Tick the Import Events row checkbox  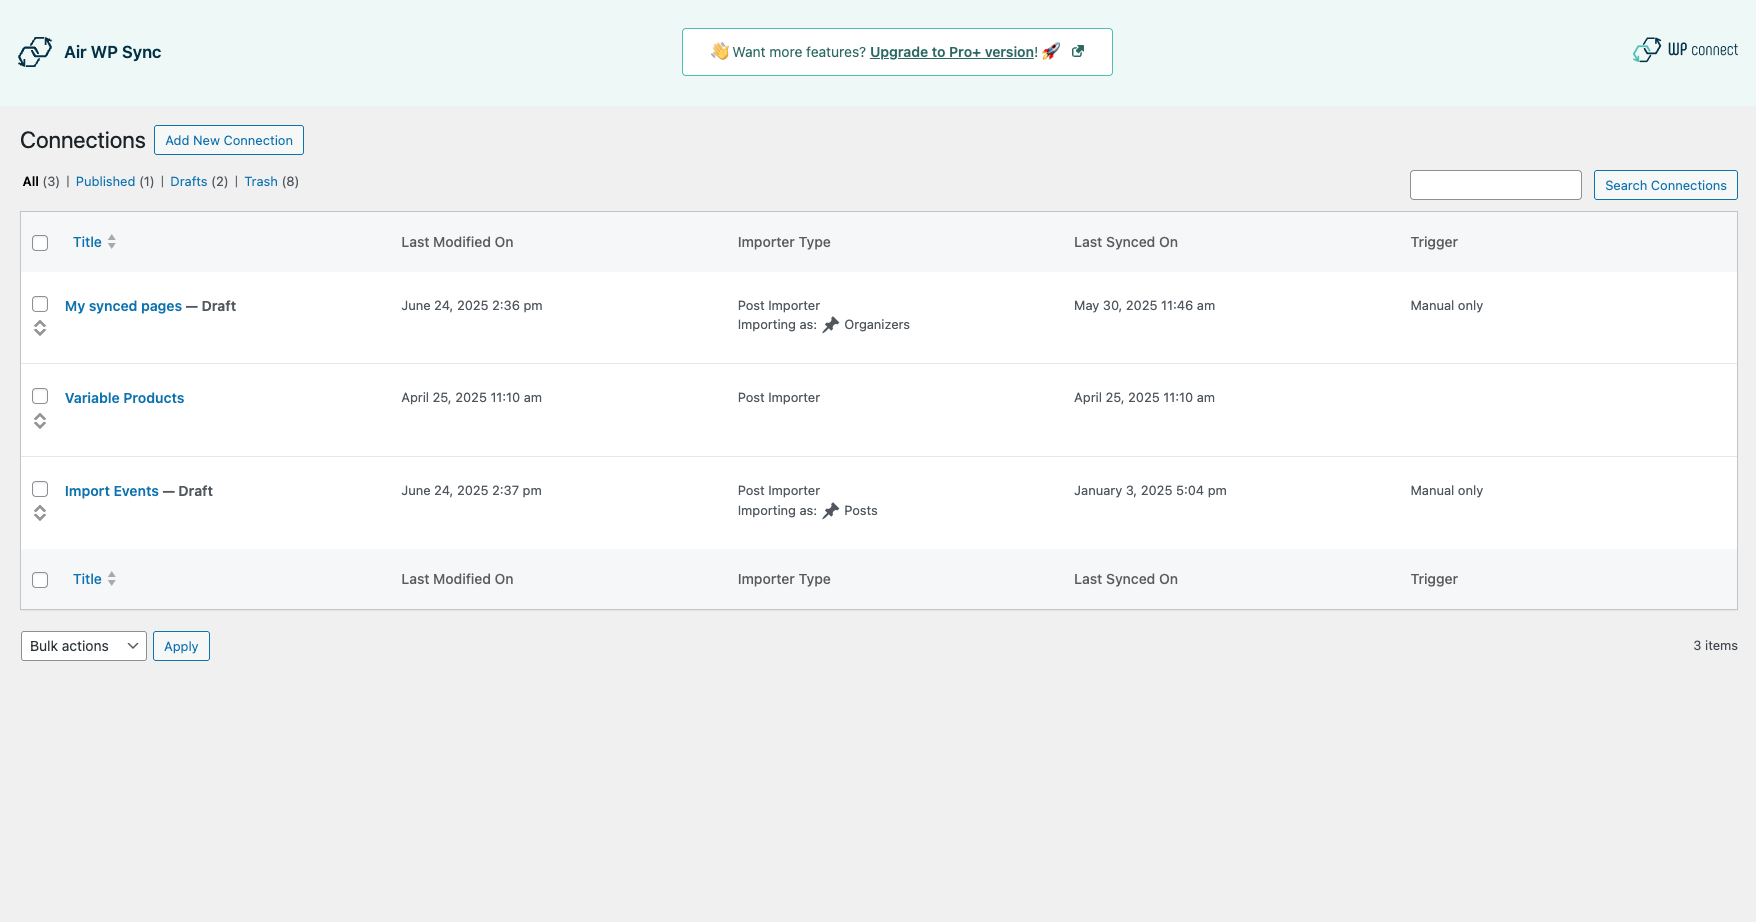[x=40, y=489]
